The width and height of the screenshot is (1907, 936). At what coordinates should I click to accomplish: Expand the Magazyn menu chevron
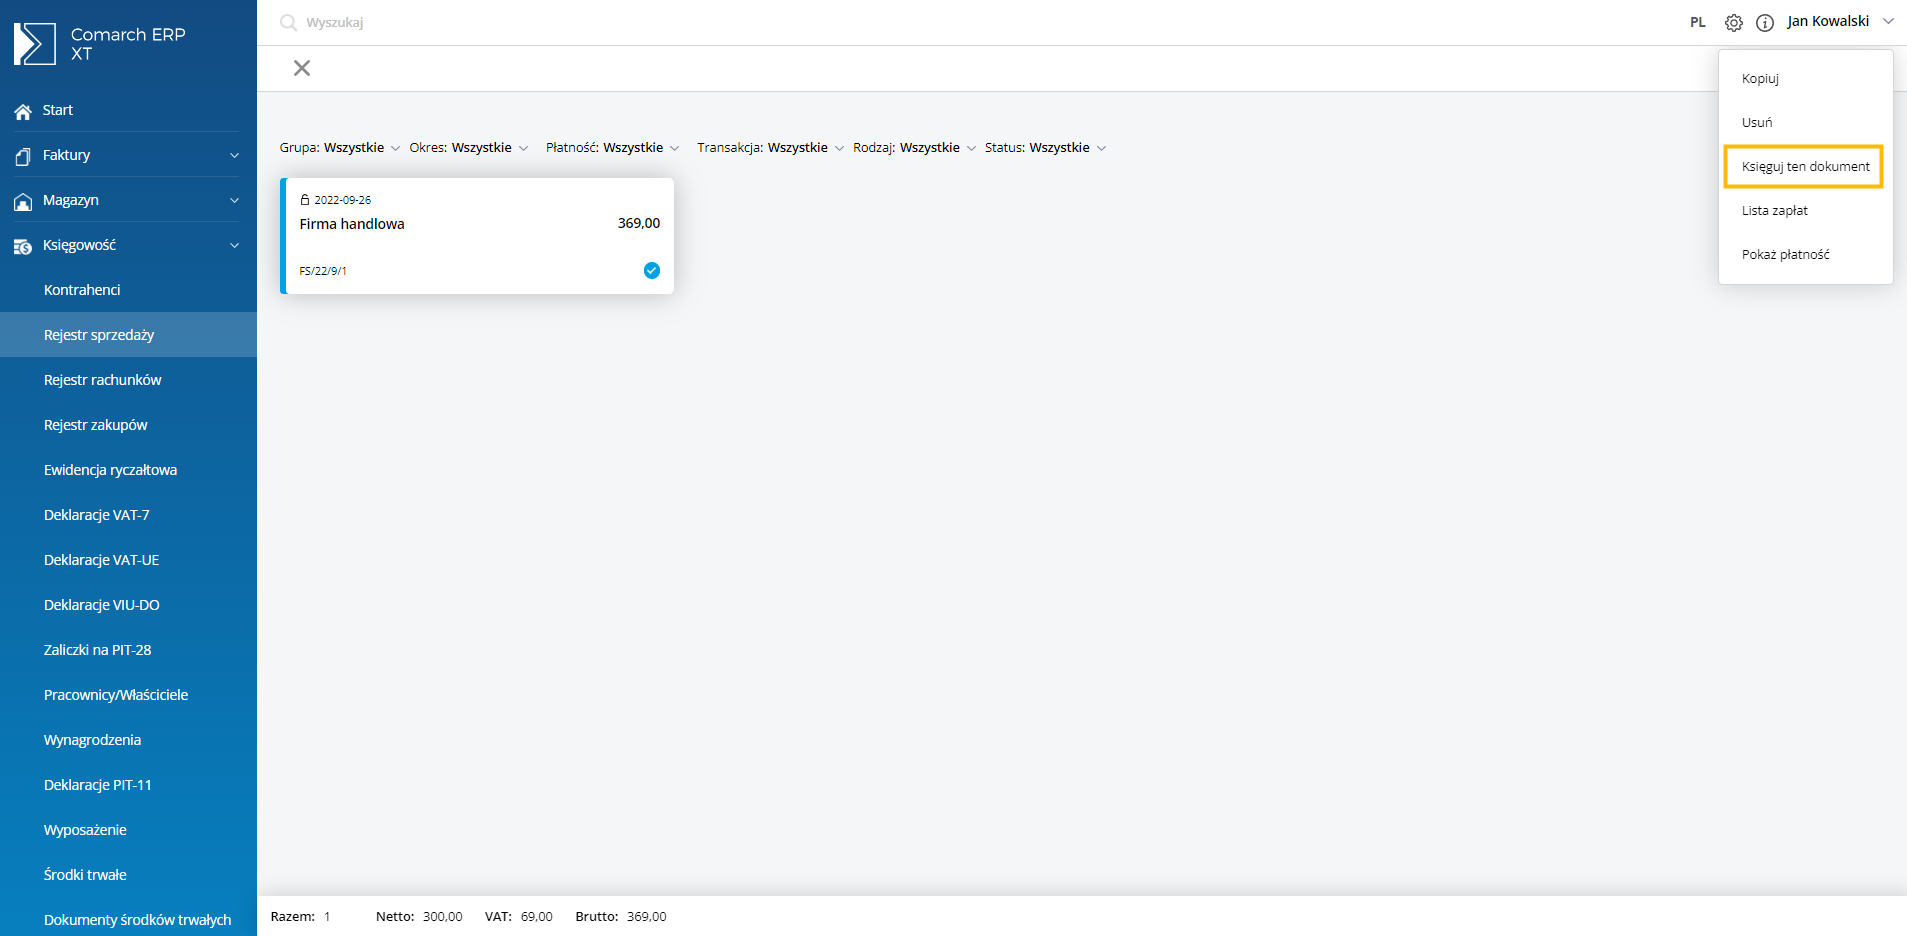(235, 200)
